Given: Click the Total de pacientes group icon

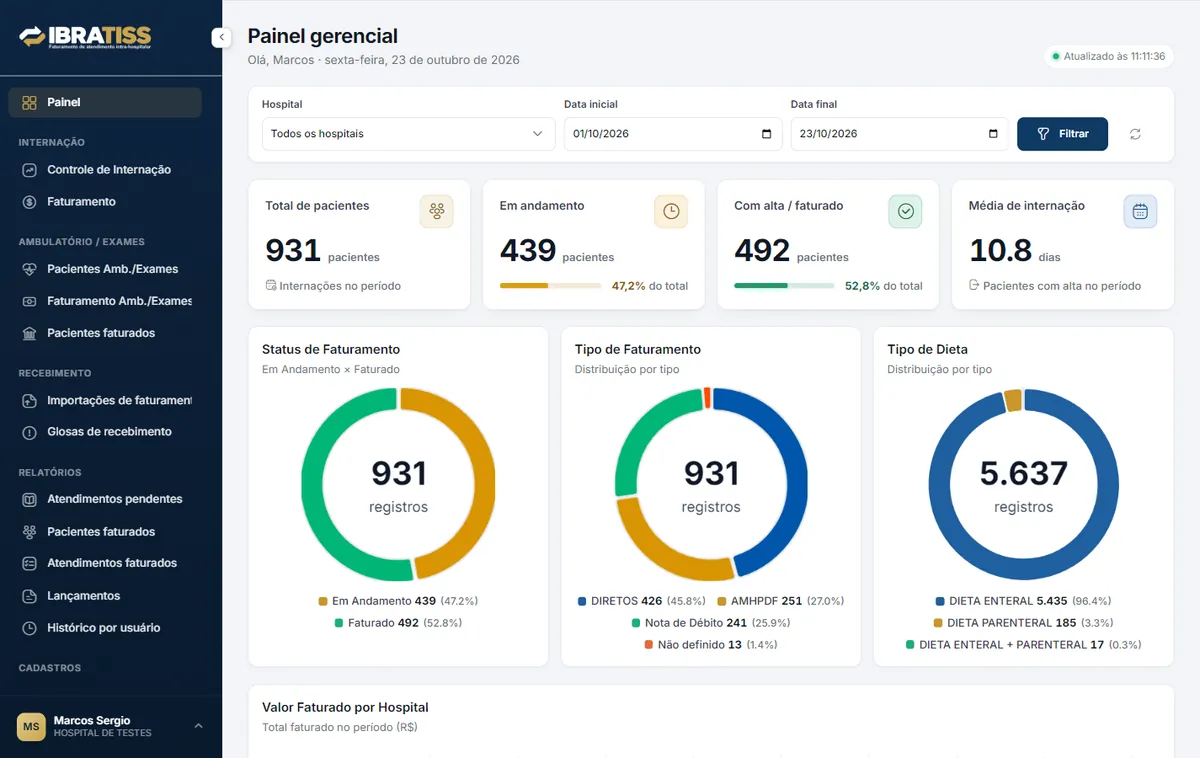Looking at the screenshot, I should [x=437, y=211].
